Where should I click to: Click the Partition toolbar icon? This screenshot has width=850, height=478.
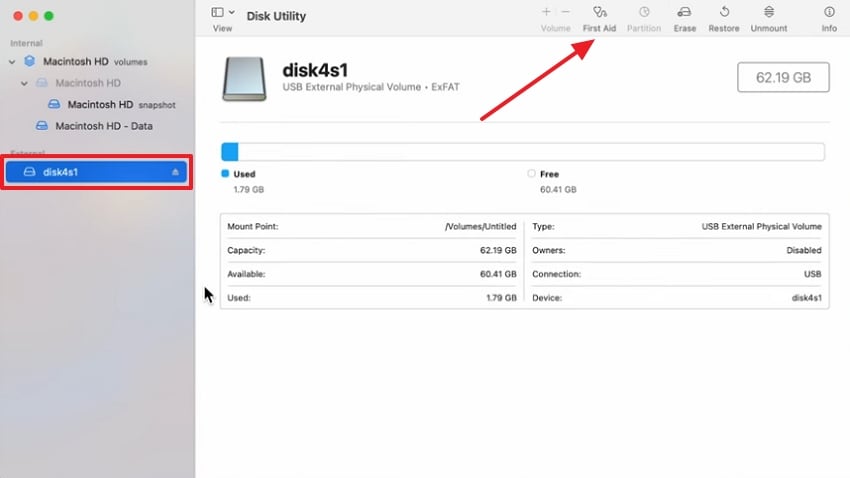644,12
